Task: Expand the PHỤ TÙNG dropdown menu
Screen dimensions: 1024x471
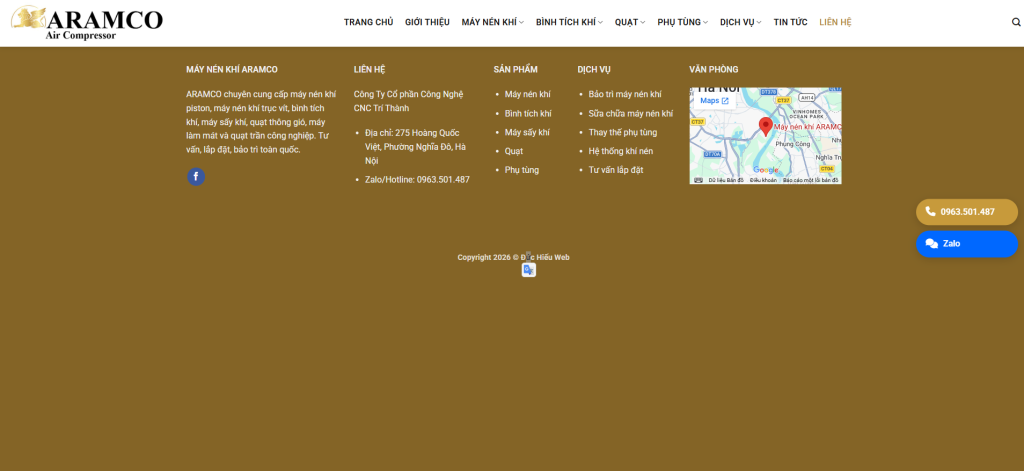Action: [x=682, y=22]
